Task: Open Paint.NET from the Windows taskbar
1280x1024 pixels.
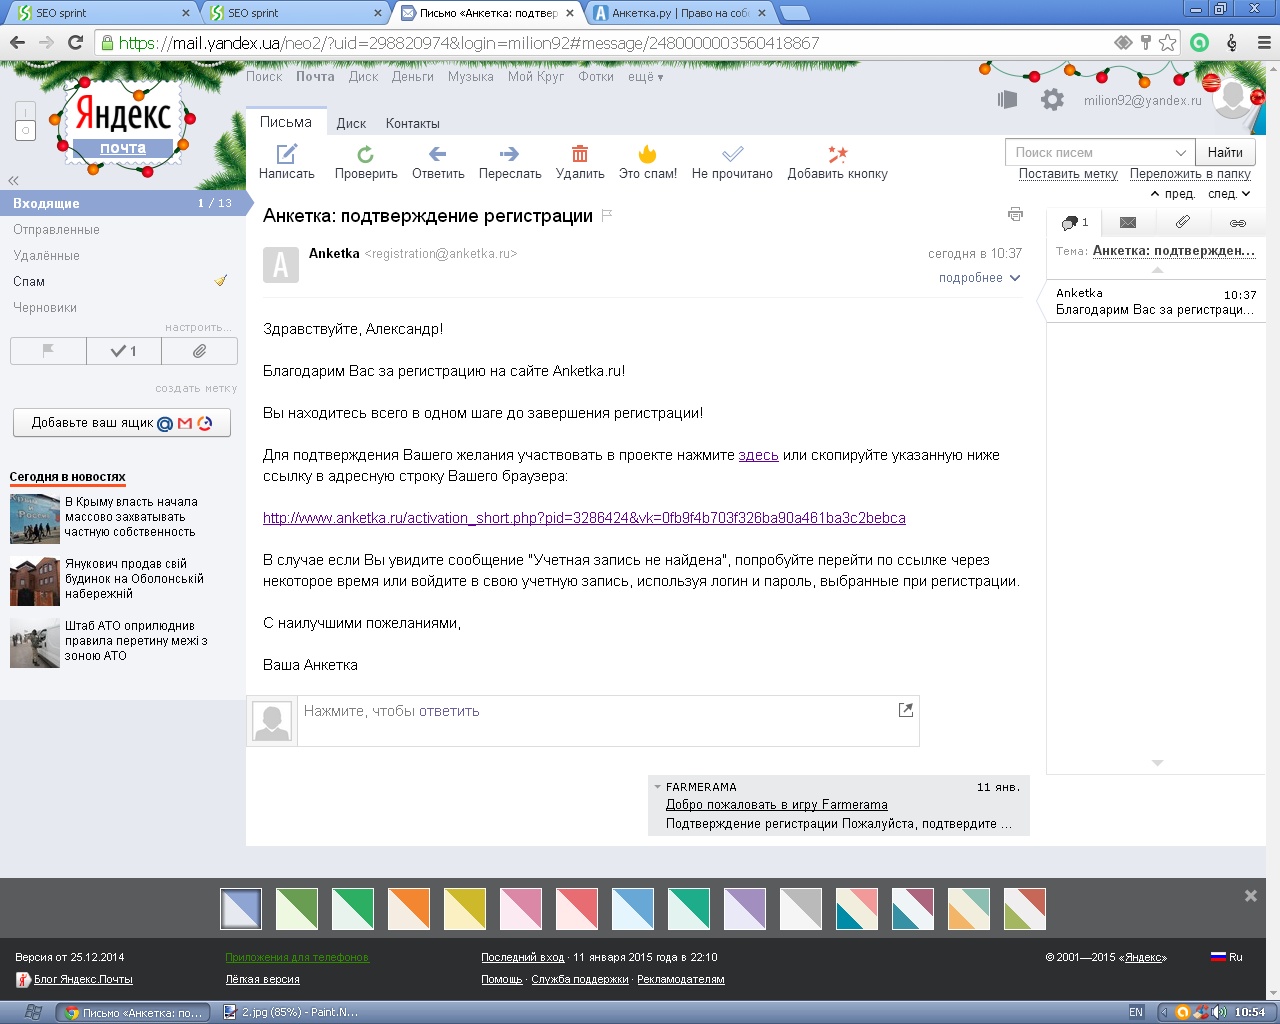Action: (292, 1012)
